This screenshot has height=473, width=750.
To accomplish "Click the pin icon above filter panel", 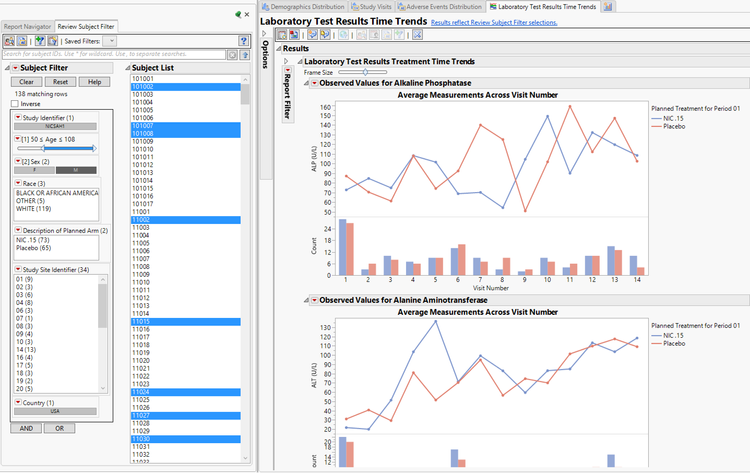I will click(x=238, y=14).
